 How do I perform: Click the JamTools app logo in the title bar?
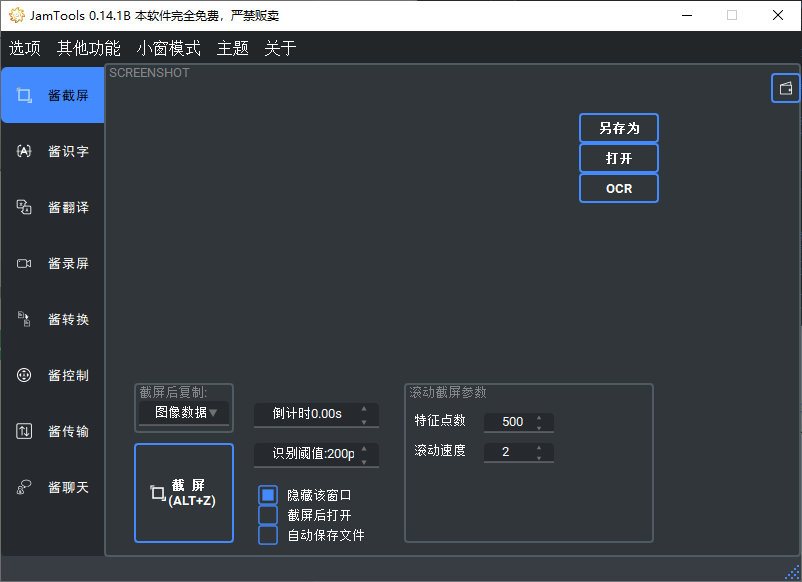click(x=16, y=15)
